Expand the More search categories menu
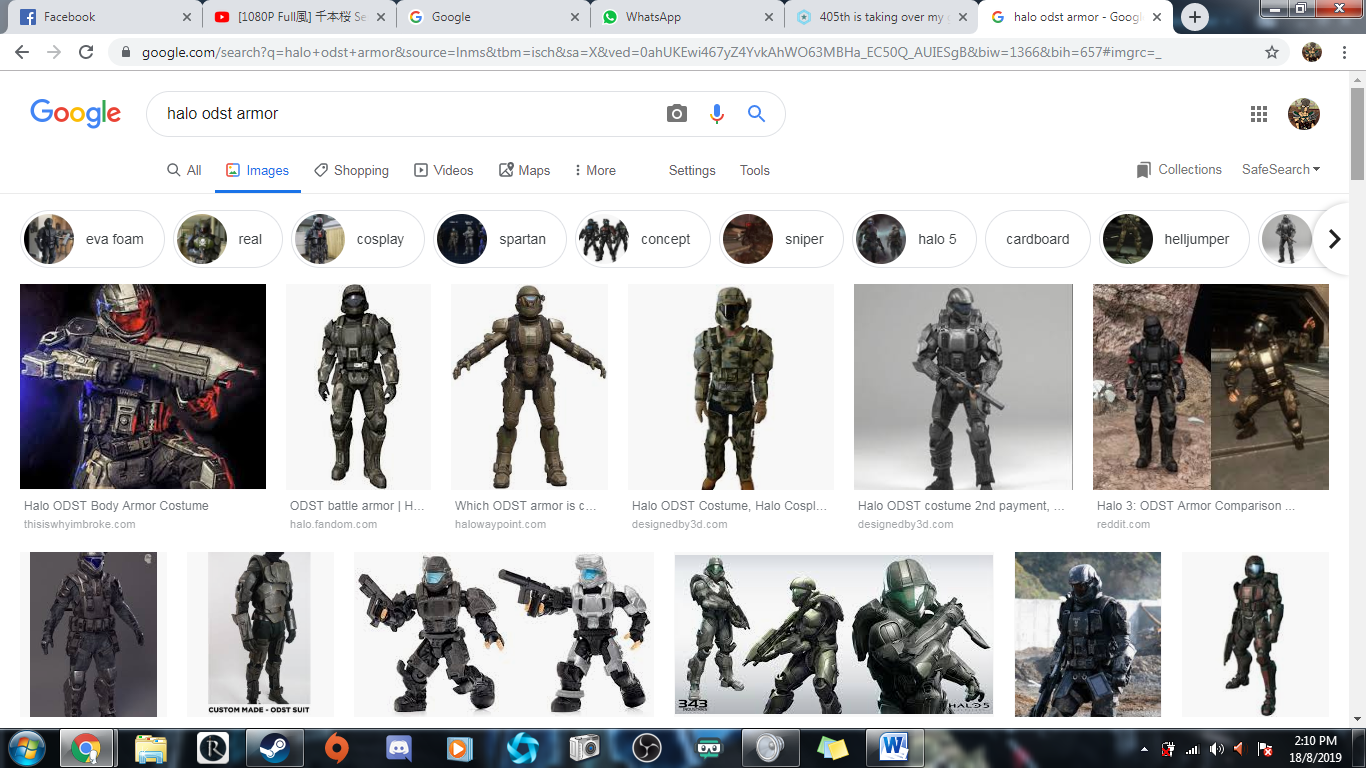1366x768 pixels. pos(595,171)
